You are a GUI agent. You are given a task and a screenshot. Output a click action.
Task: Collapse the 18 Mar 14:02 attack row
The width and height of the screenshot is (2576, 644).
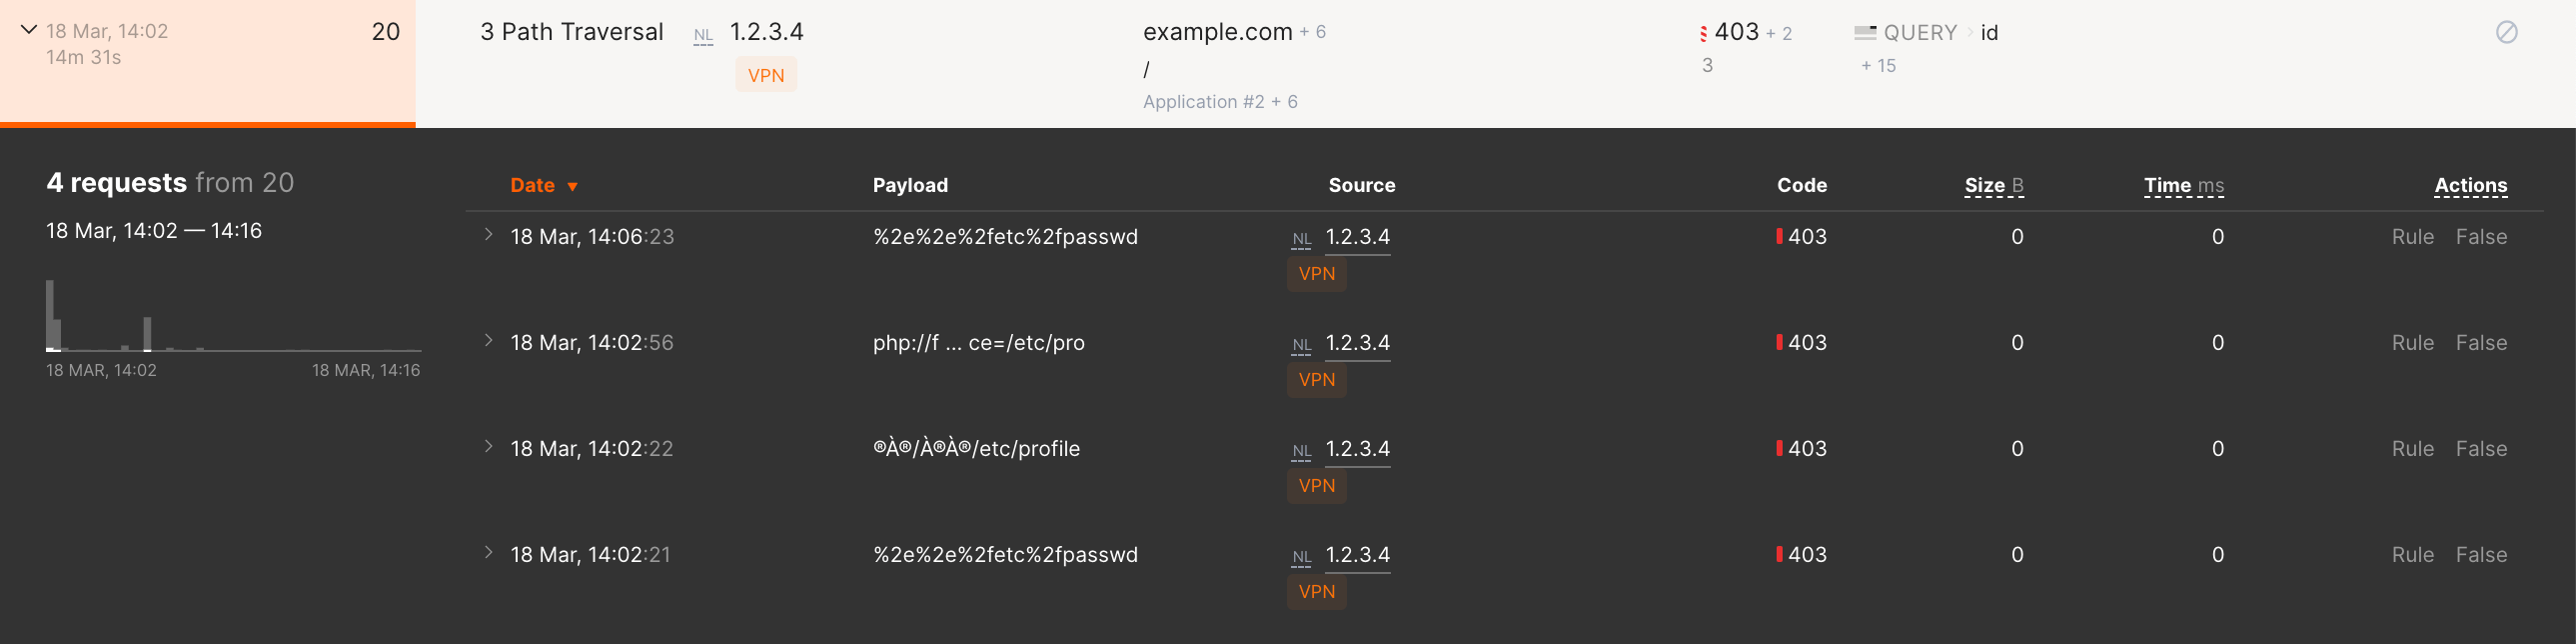[x=29, y=31]
